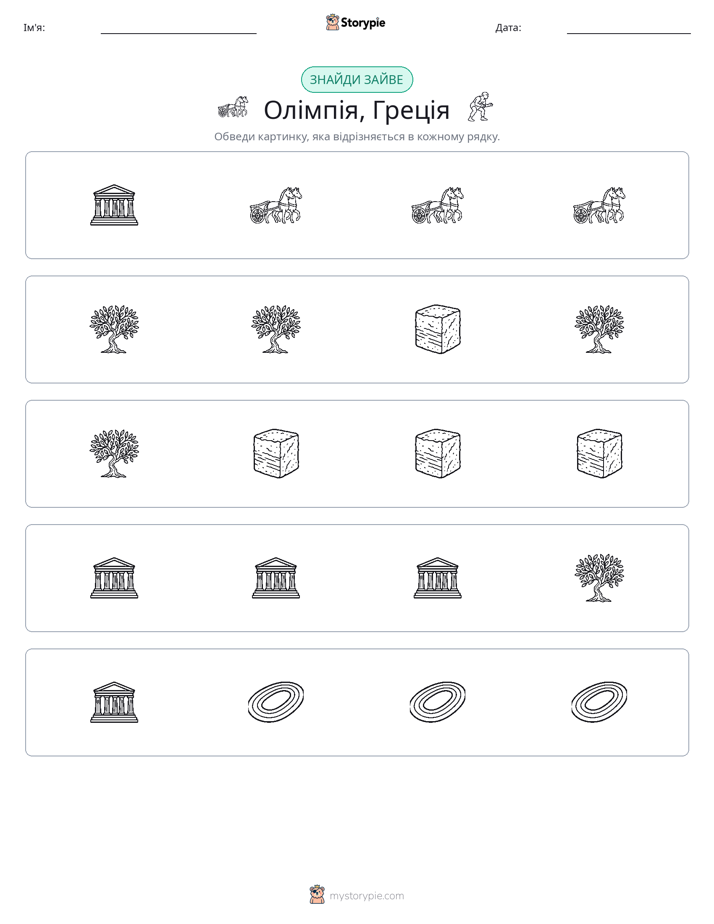This screenshot has width=714, height=924.
Task: Click the middle stadium track in bottom row
Action: coord(438,701)
